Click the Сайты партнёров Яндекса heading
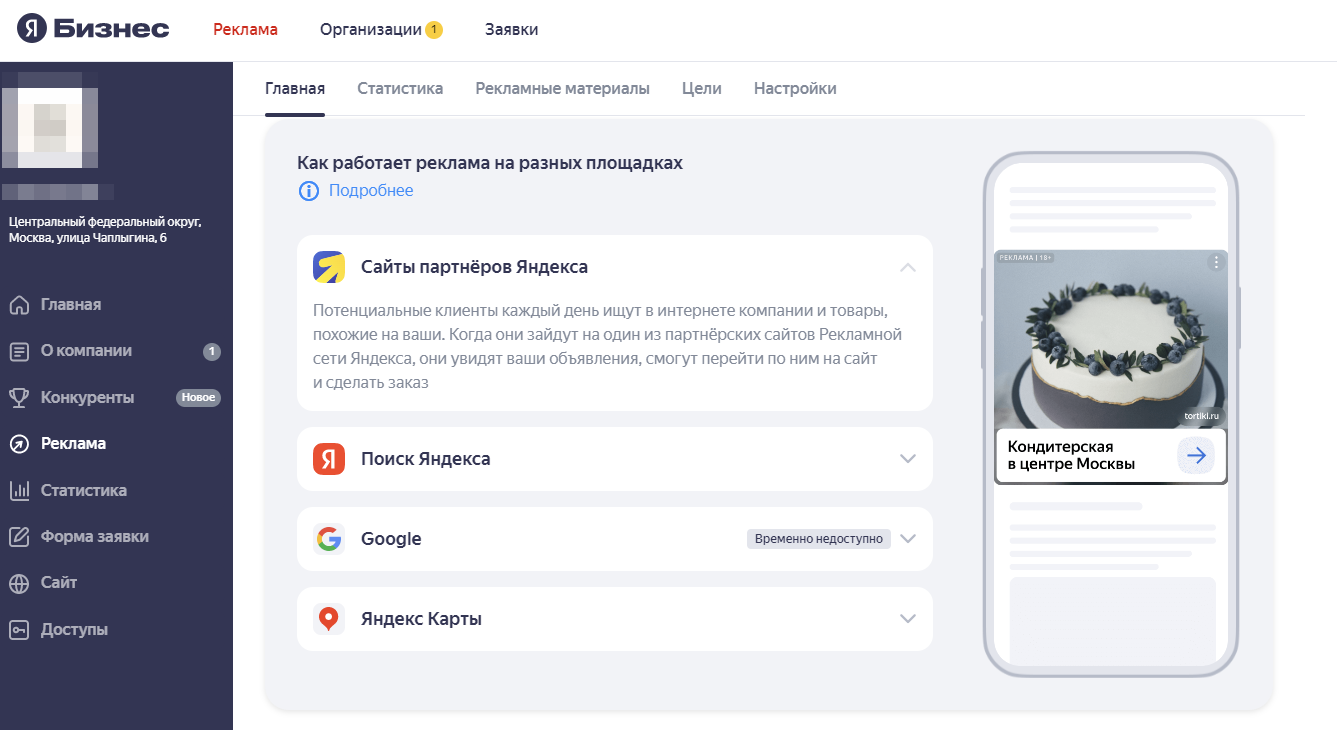 (x=474, y=267)
